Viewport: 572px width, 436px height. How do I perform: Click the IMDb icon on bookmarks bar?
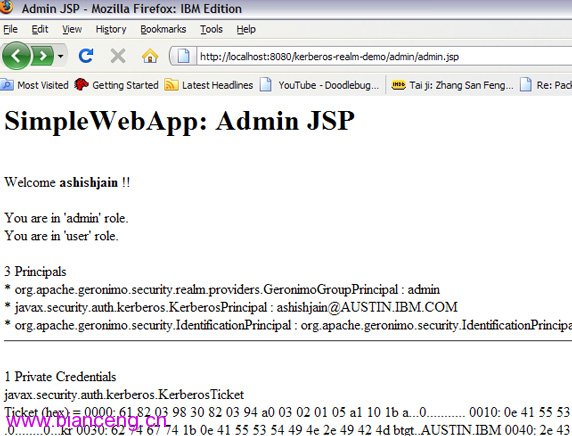[398, 85]
